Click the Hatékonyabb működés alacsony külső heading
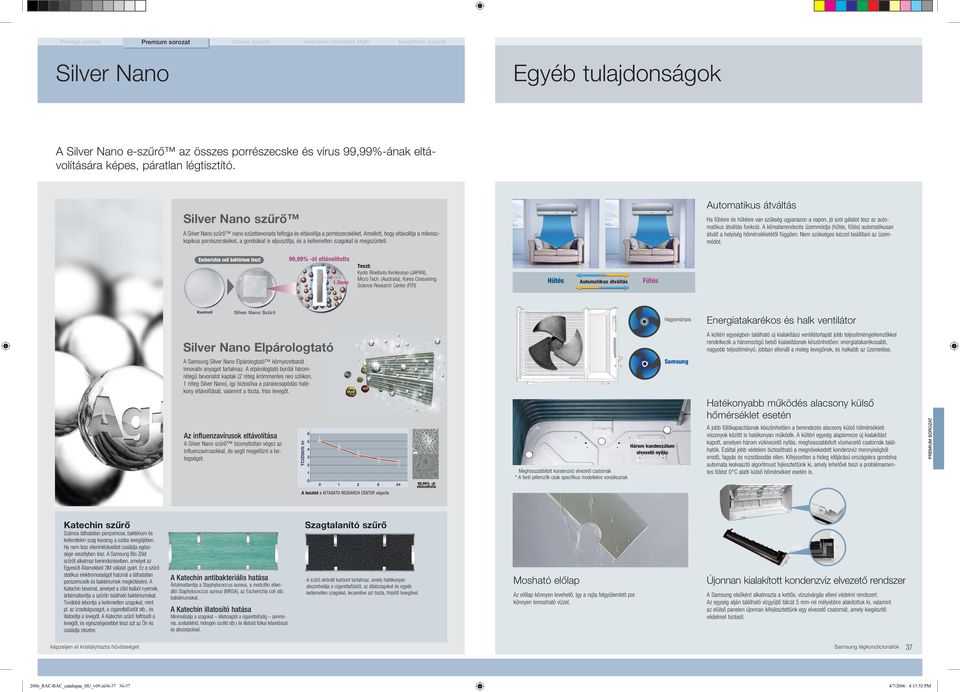Screen dimensions: 960x692 [x=790, y=409]
